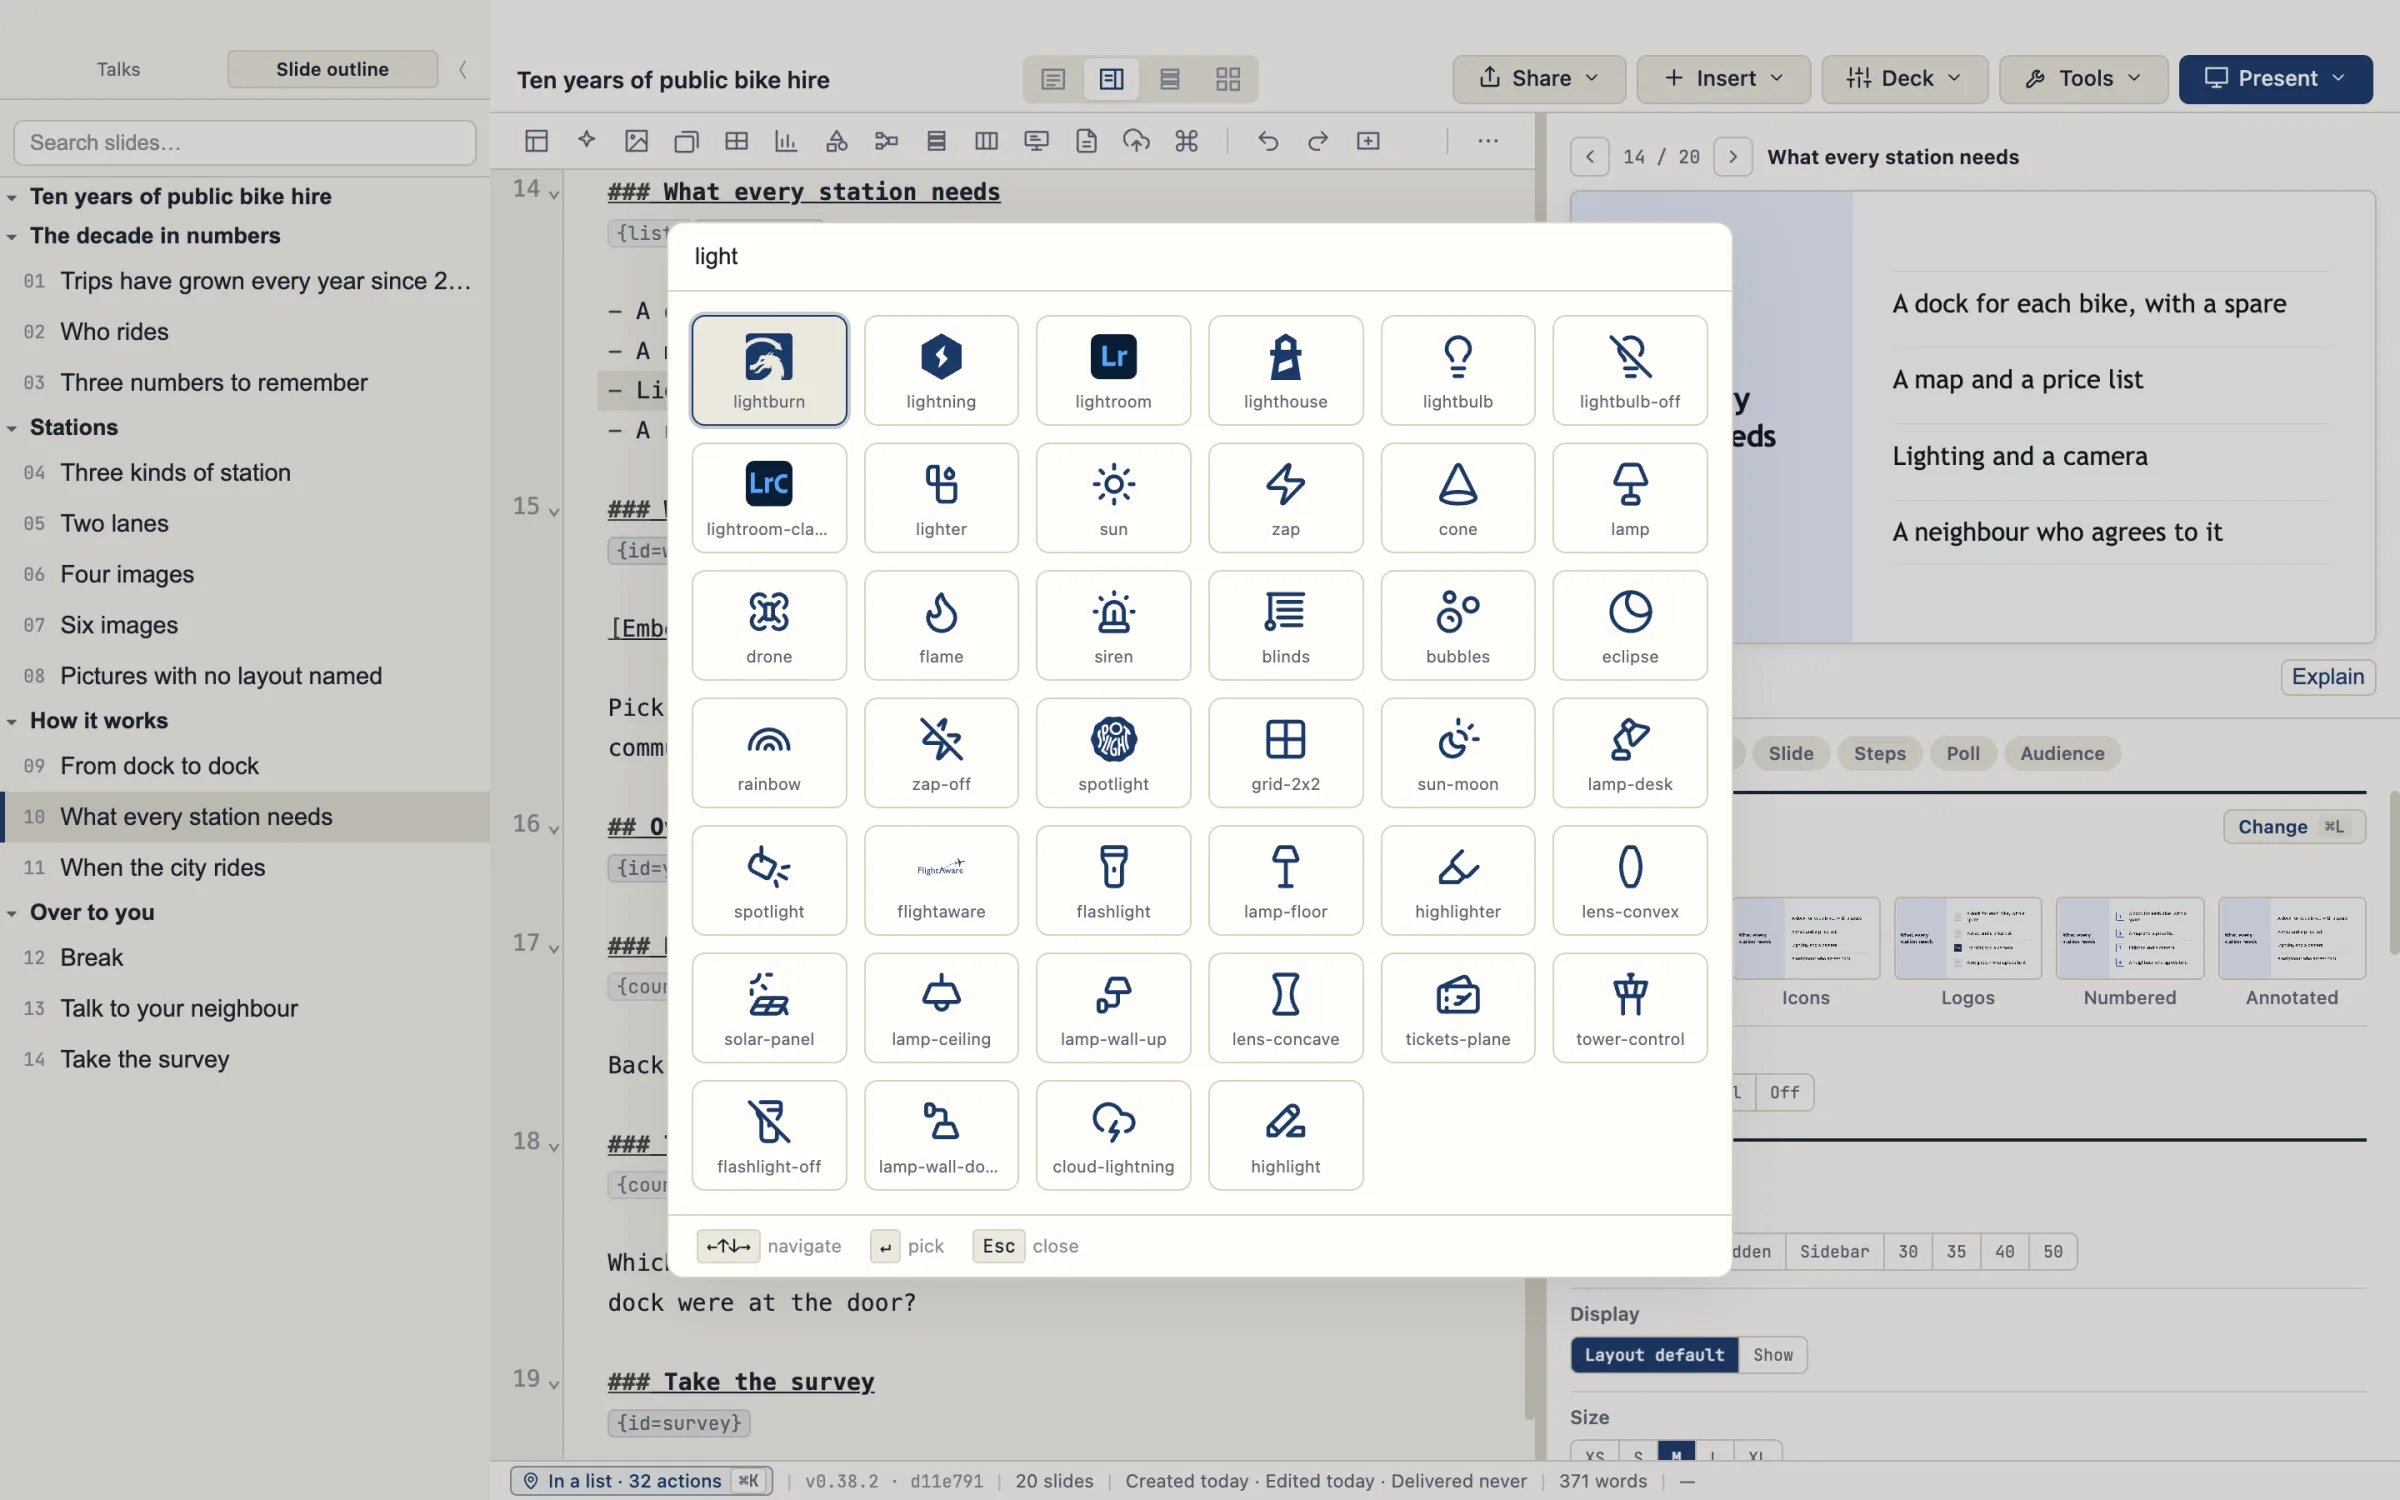The width and height of the screenshot is (2400, 1500).
Task: Select the cloud-lightning icon
Action: point(1113,1135)
